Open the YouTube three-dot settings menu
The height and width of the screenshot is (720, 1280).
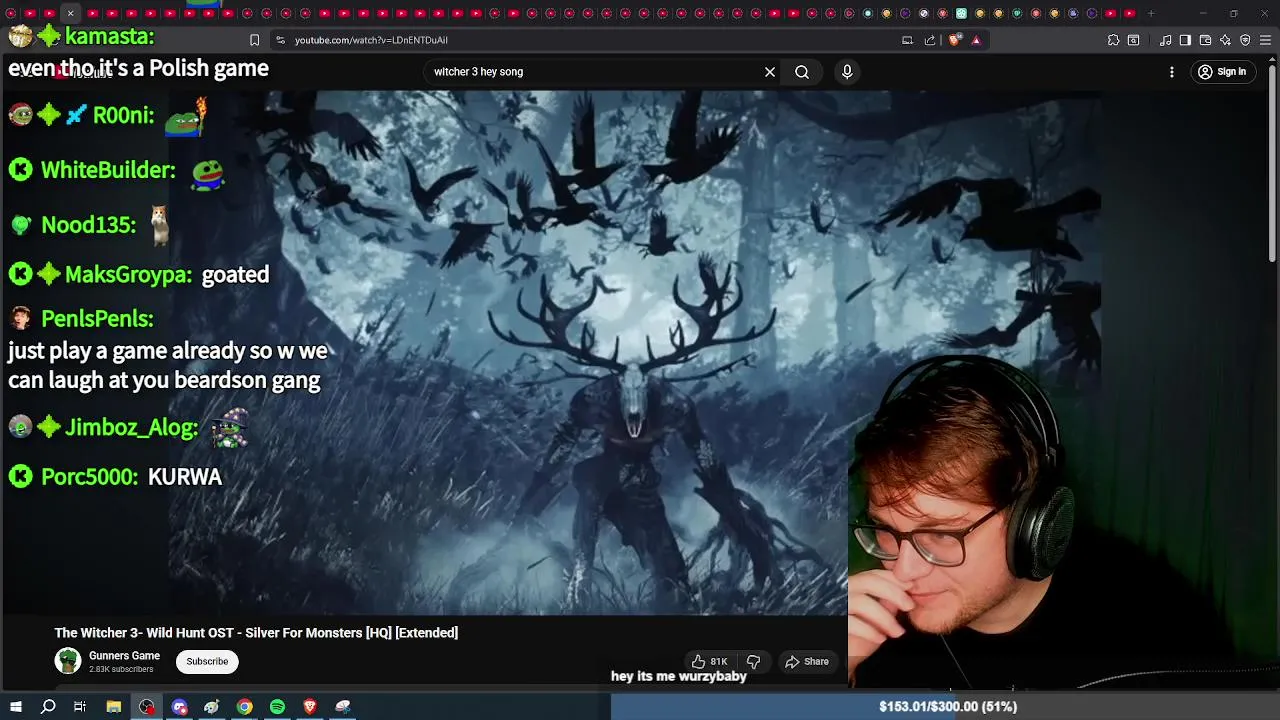coord(1172,72)
